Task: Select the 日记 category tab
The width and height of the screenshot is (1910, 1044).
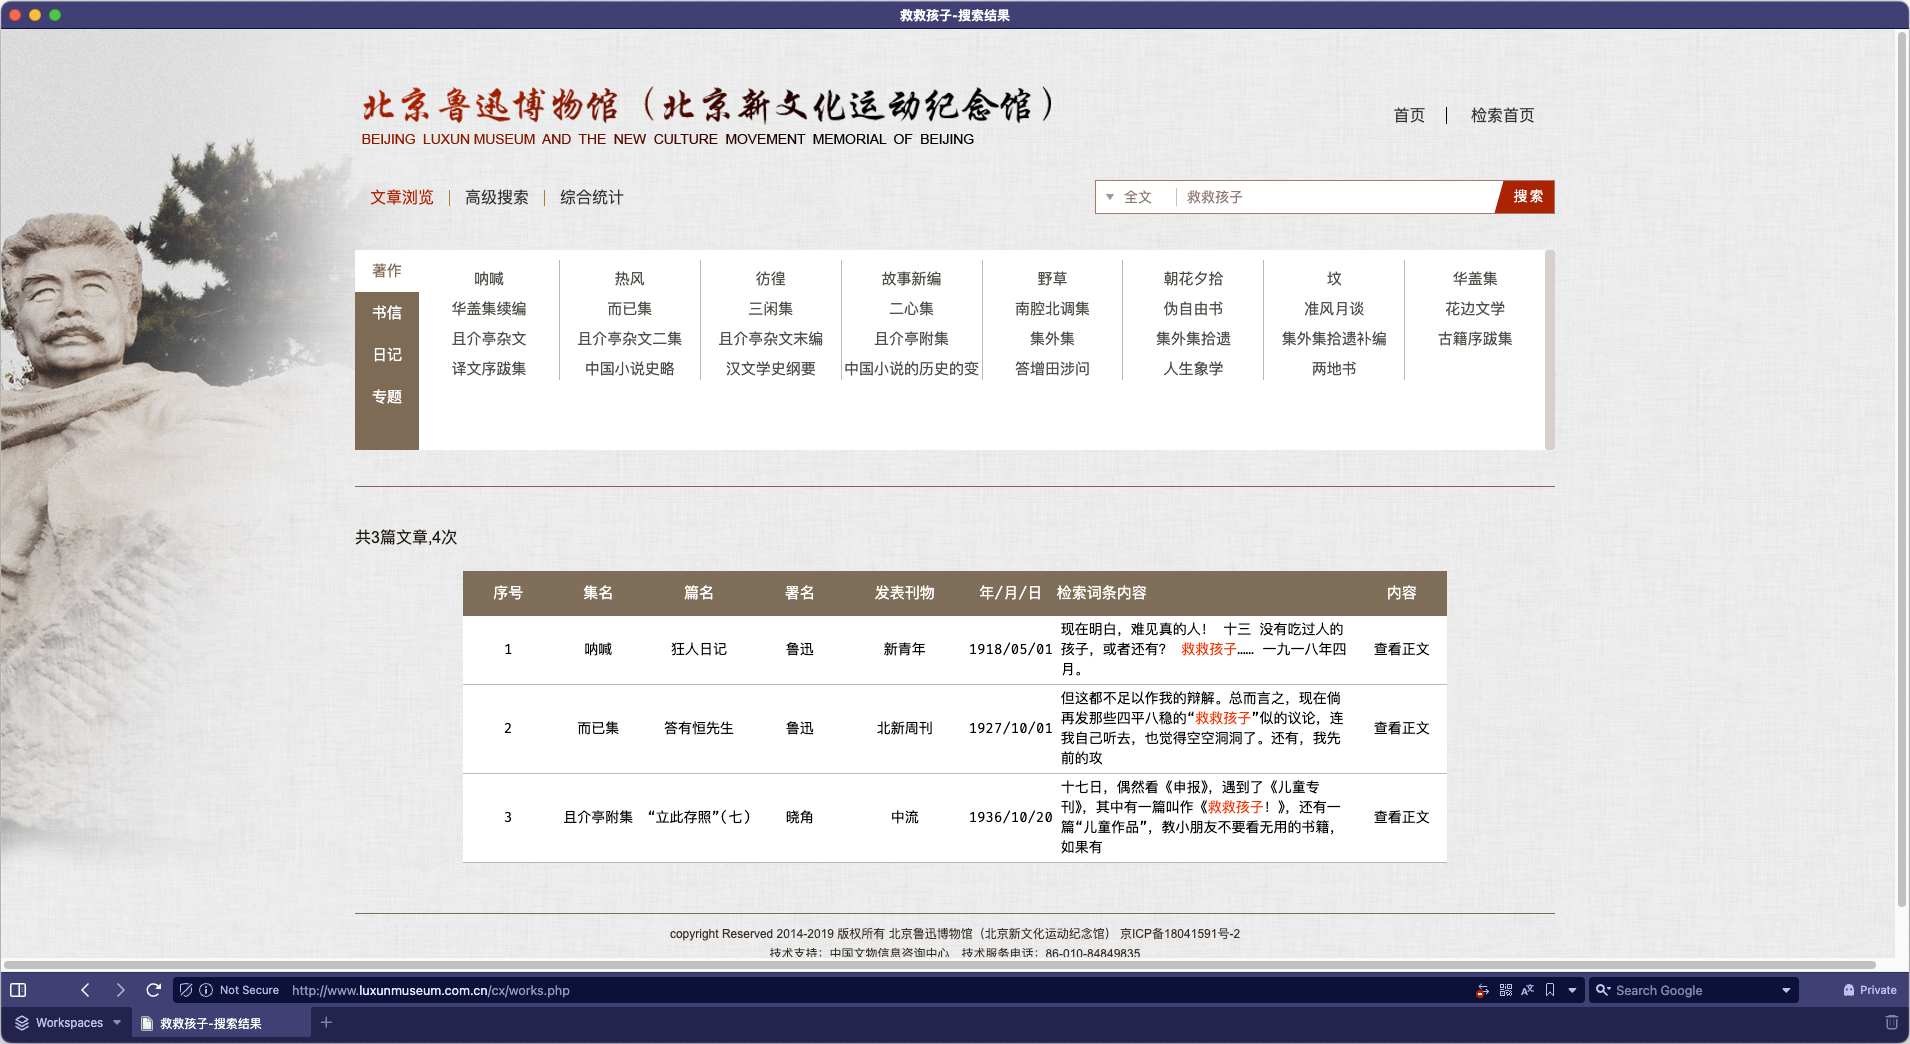Action: (387, 355)
